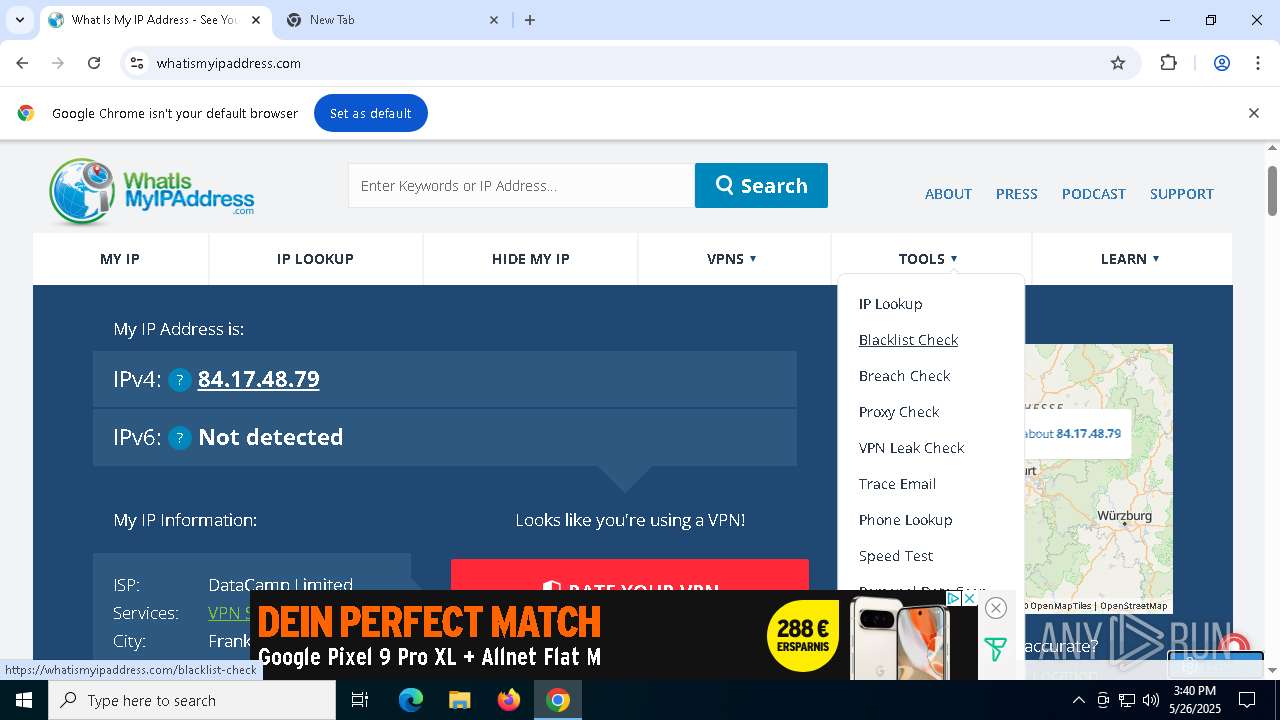
Task: Click the IPv6 question mark help icon
Action: (180, 438)
